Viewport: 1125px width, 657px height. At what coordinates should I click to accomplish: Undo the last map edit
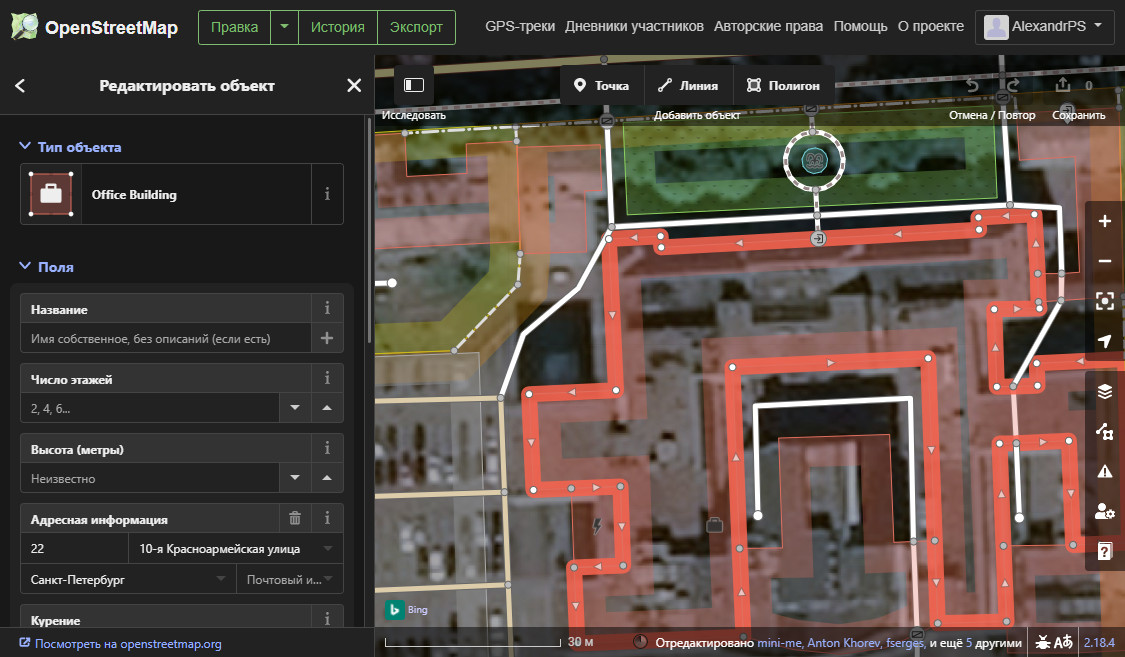click(x=971, y=86)
